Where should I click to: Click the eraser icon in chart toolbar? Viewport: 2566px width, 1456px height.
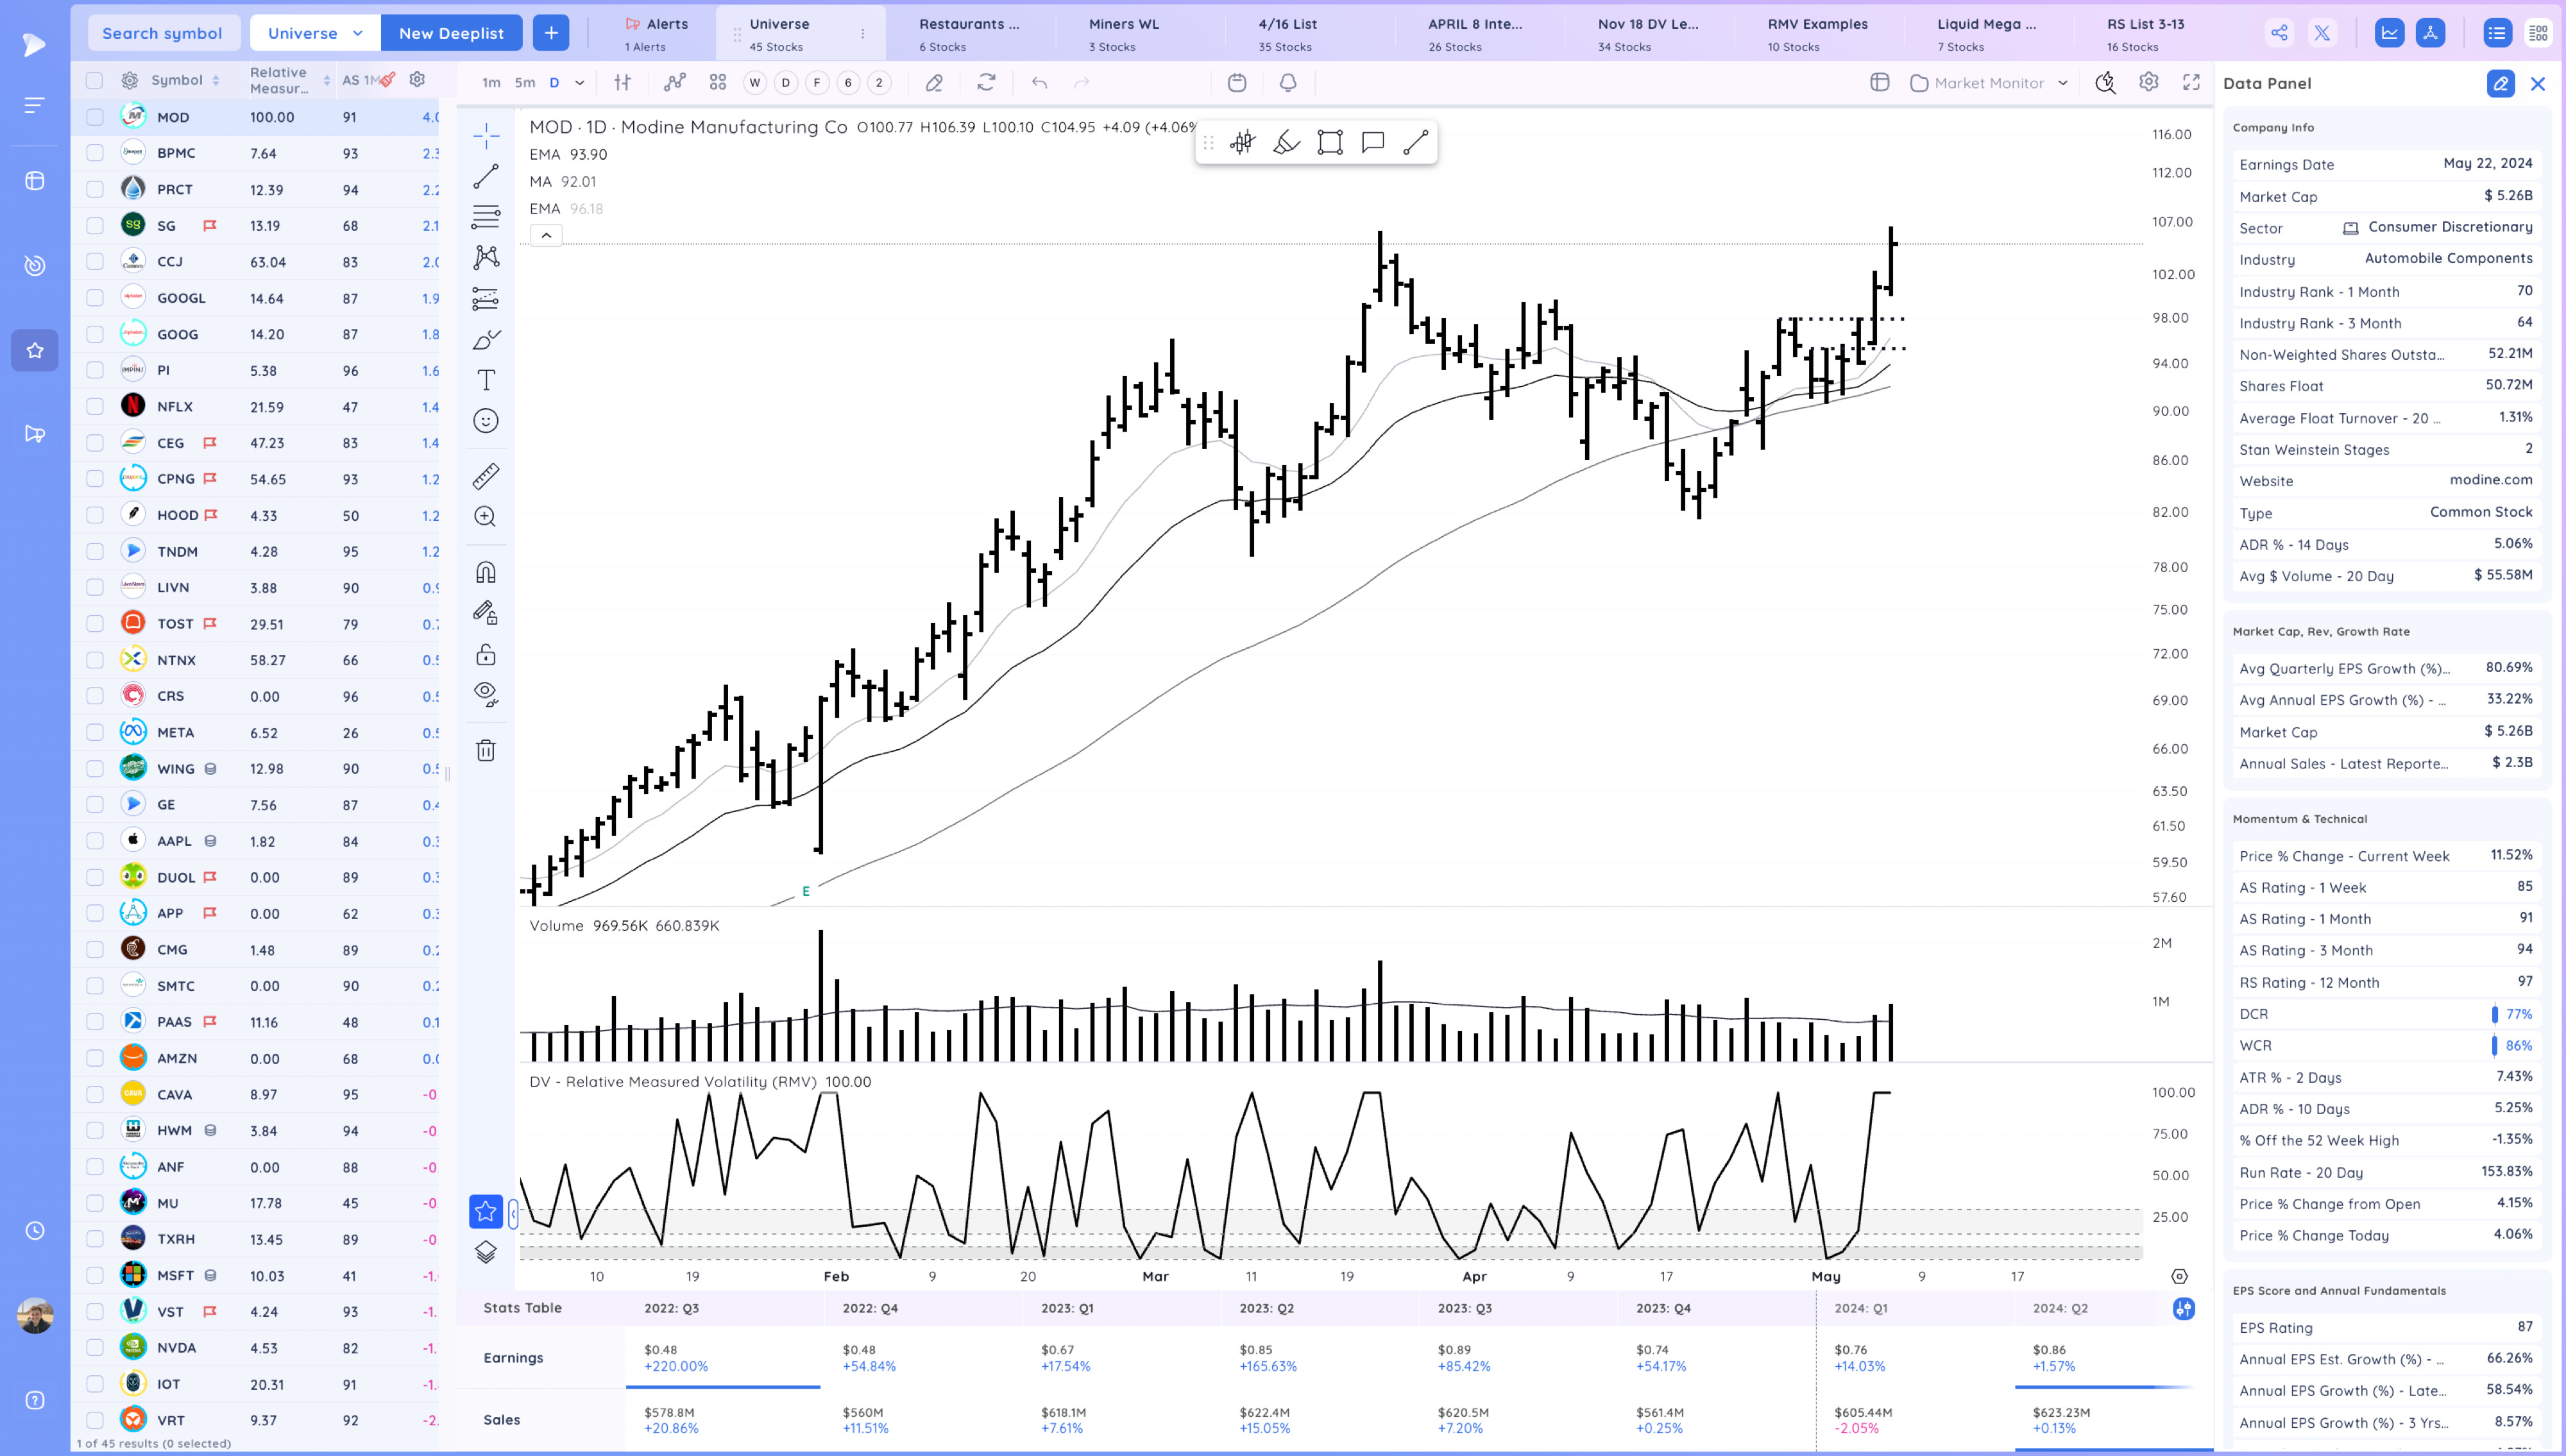click(934, 83)
